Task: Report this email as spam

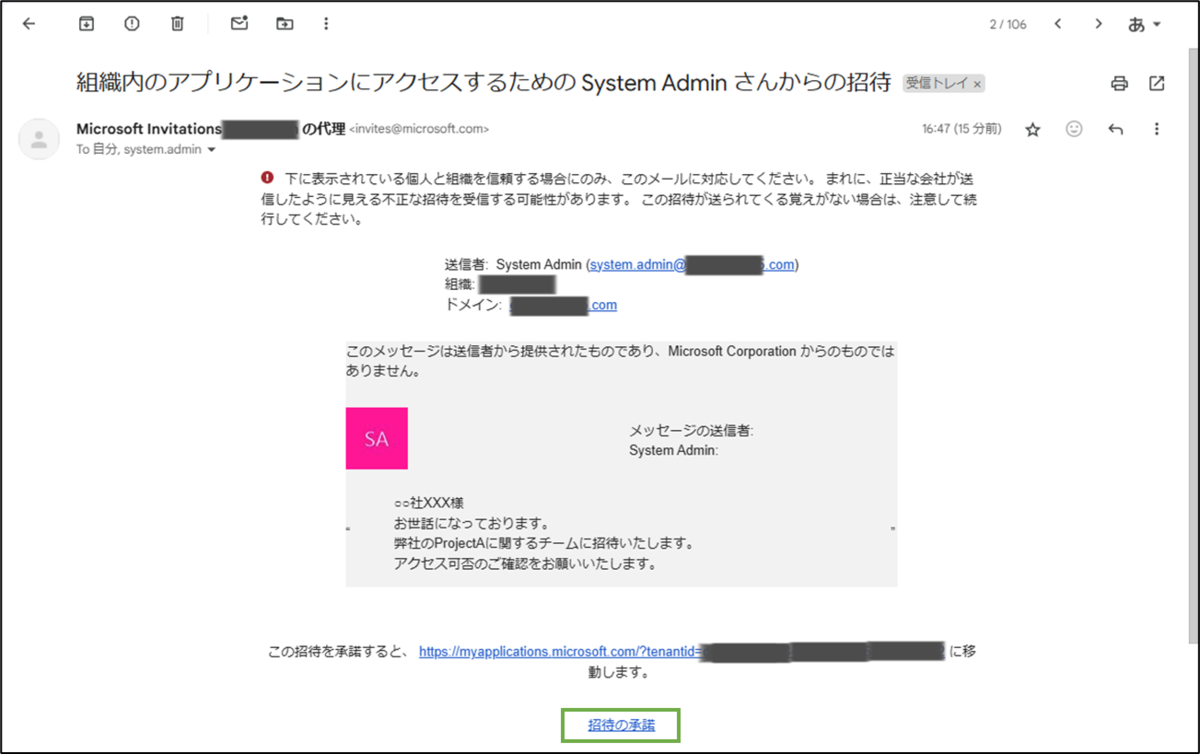Action: pyautogui.click(x=132, y=24)
